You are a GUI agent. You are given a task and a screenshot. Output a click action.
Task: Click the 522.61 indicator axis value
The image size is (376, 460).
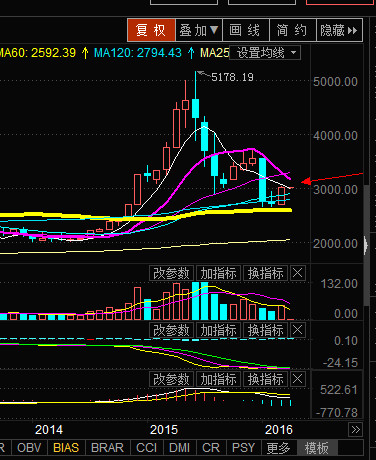pyautogui.click(x=339, y=390)
